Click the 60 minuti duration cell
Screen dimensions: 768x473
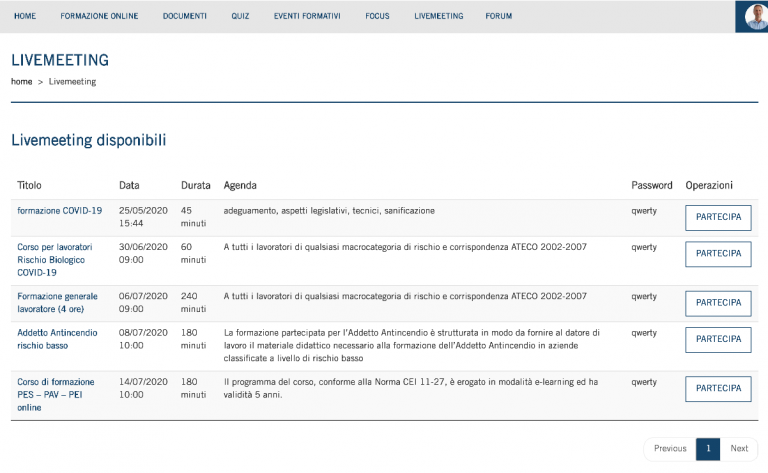pyautogui.click(x=193, y=253)
